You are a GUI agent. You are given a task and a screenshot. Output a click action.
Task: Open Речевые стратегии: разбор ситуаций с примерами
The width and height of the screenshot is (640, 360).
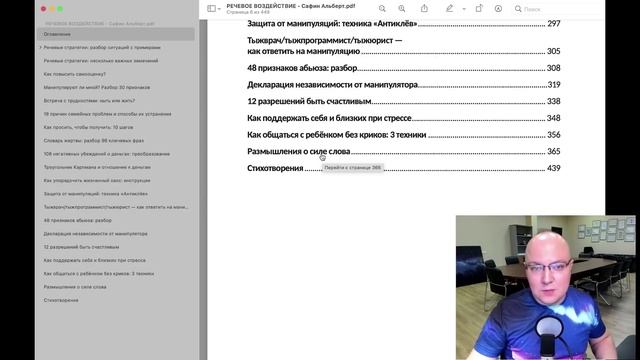coord(102,47)
